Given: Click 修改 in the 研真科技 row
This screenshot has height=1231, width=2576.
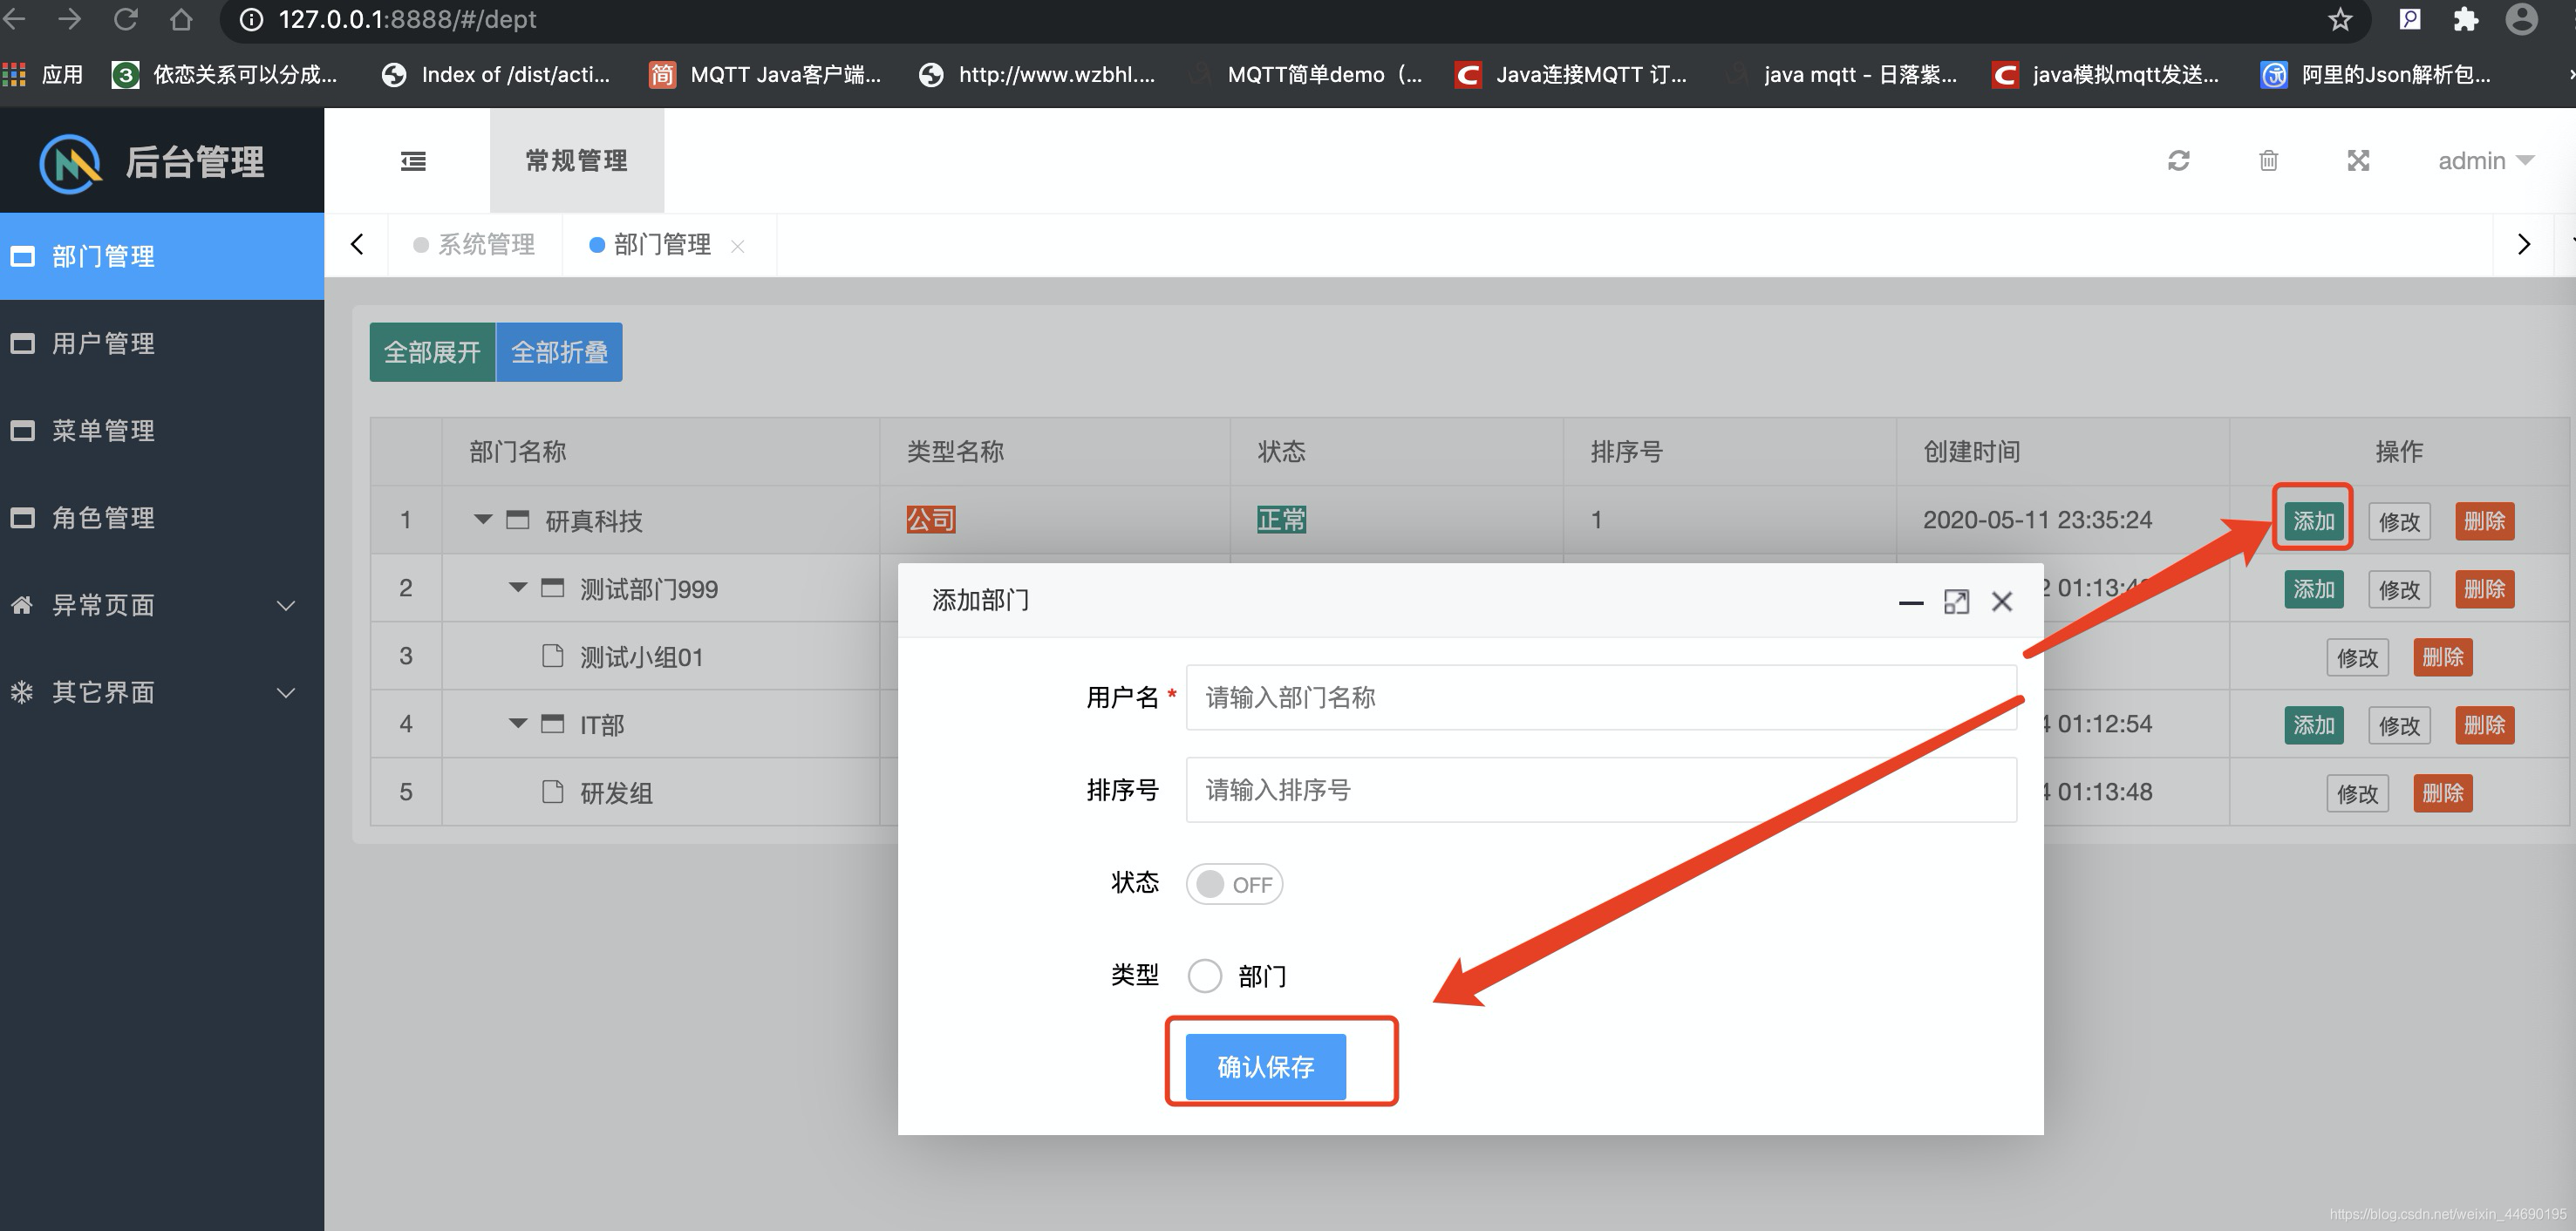Looking at the screenshot, I should 2399,521.
